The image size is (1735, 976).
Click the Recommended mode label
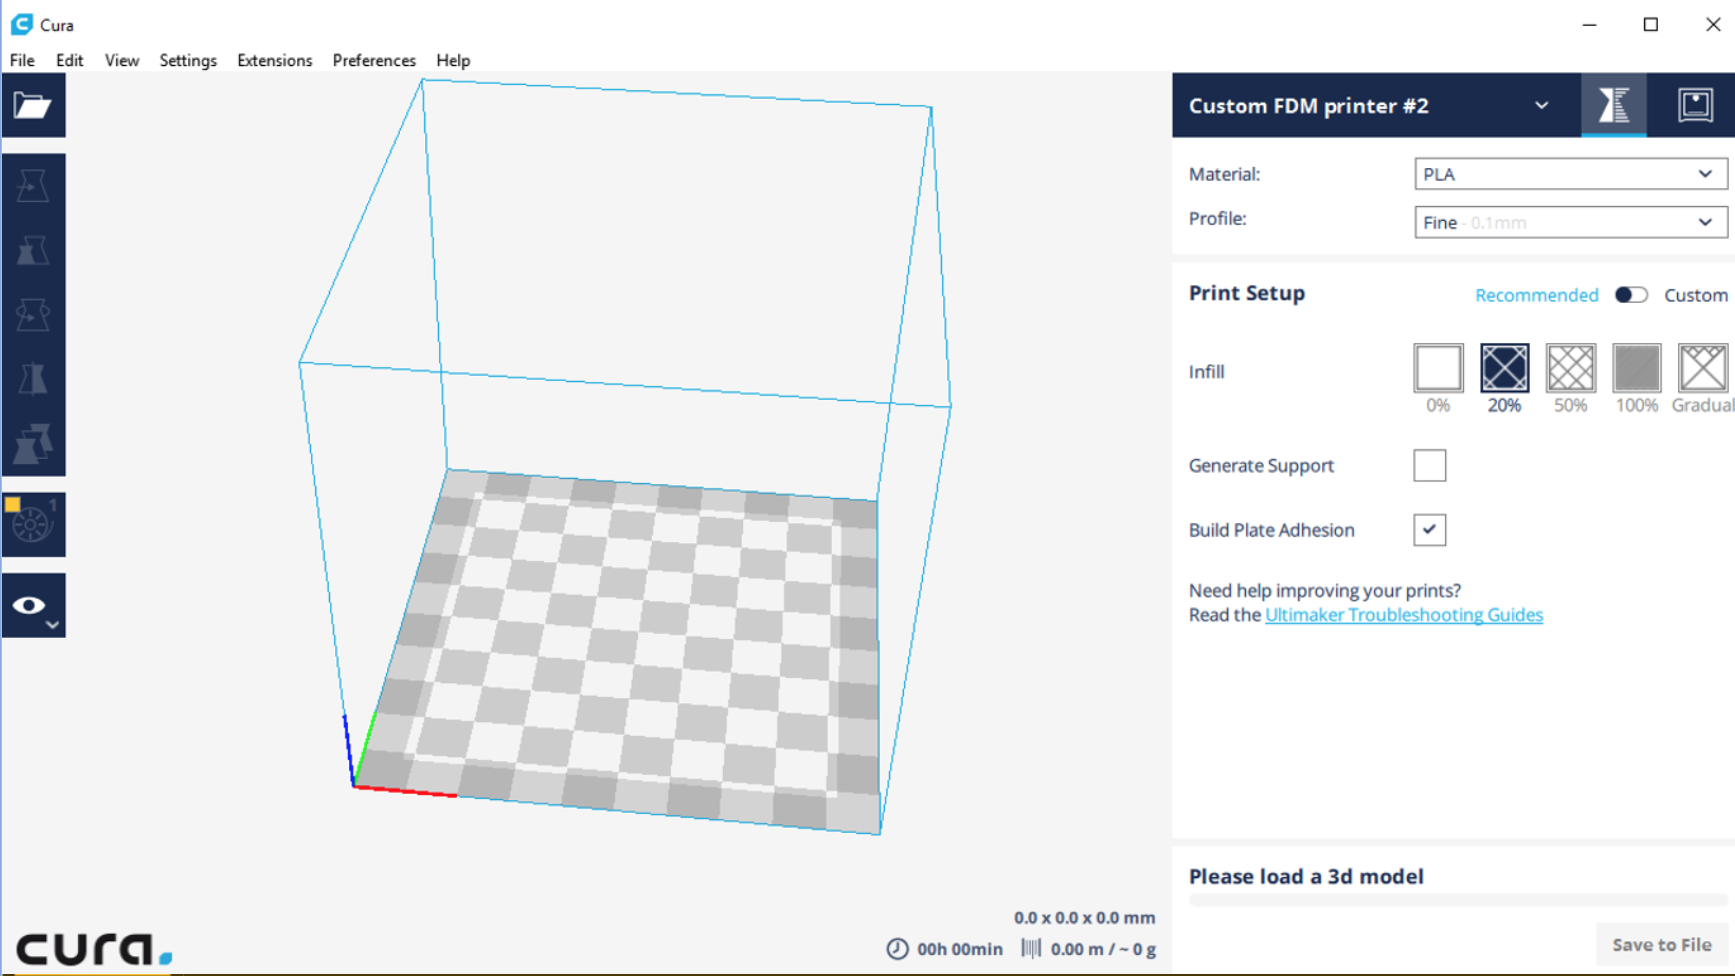pos(1537,295)
